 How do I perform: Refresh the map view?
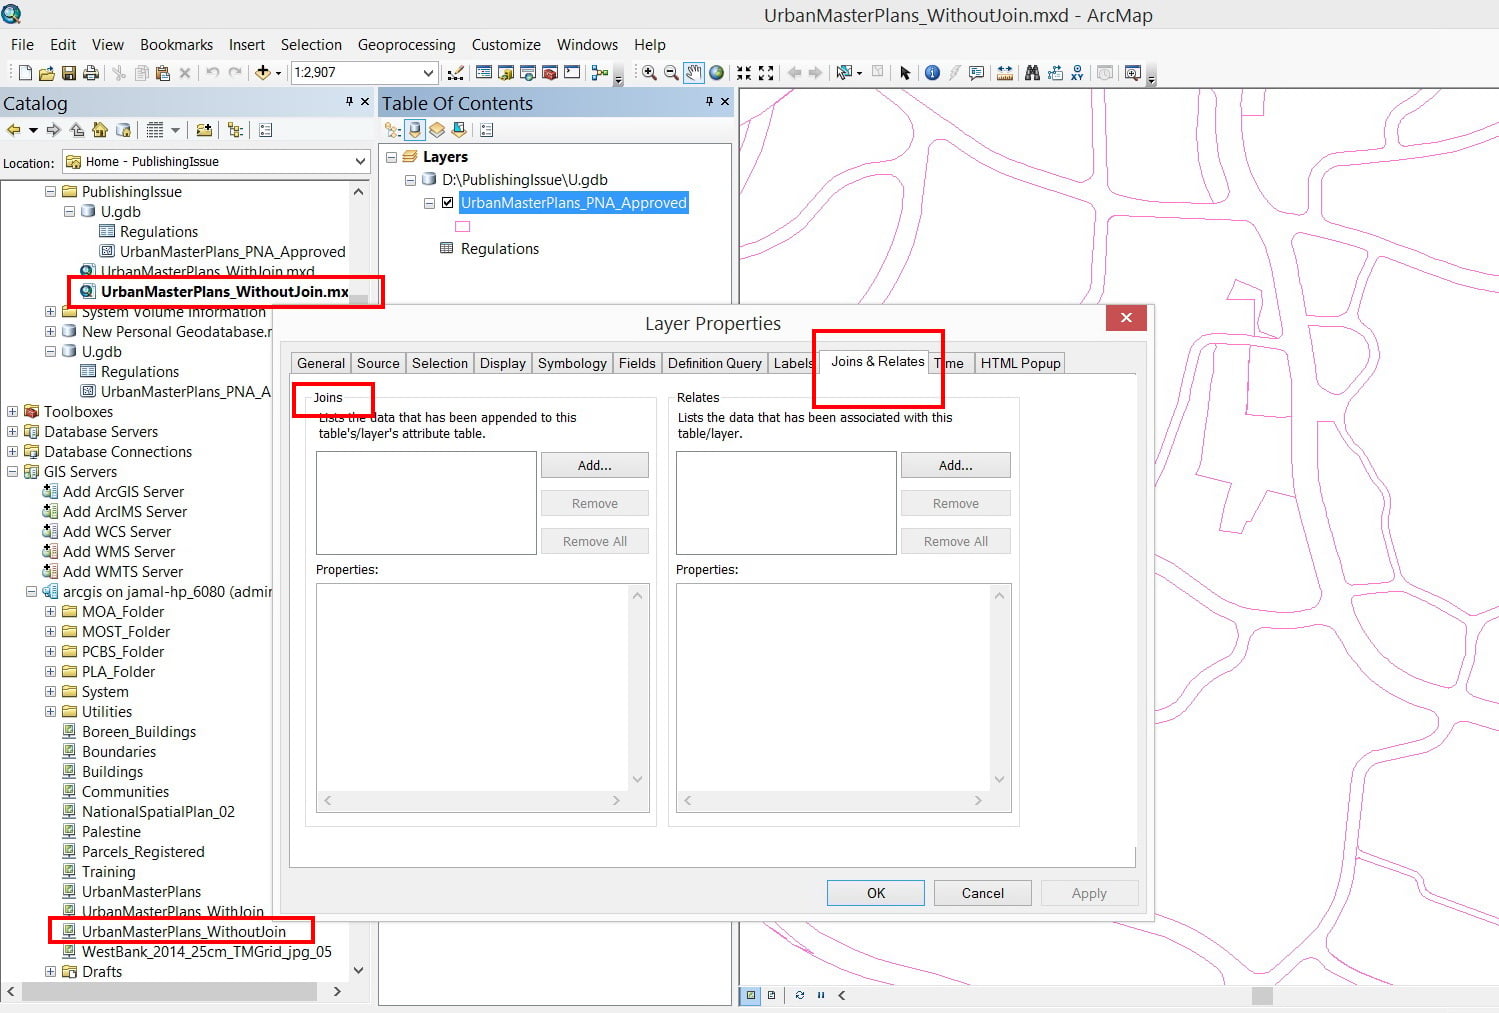(799, 995)
